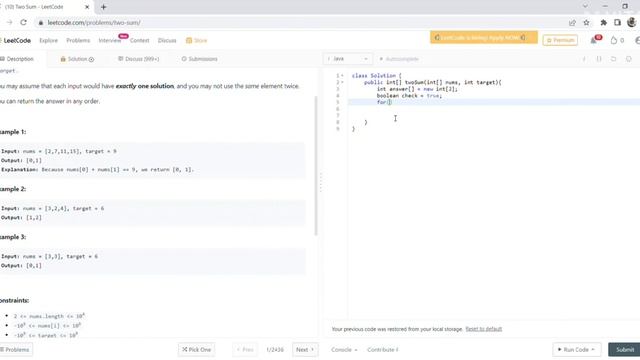640x360 pixels.
Task: Click the description panel scrollbar
Action: coord(316,165)
